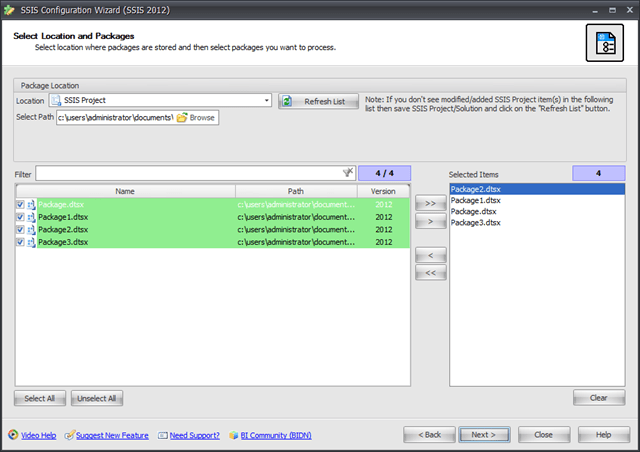Image resolution: width=640 pixels, height=452 pixels.
Task: Select Package.dtsx in Selected Items list
Action: coord(537,211)
